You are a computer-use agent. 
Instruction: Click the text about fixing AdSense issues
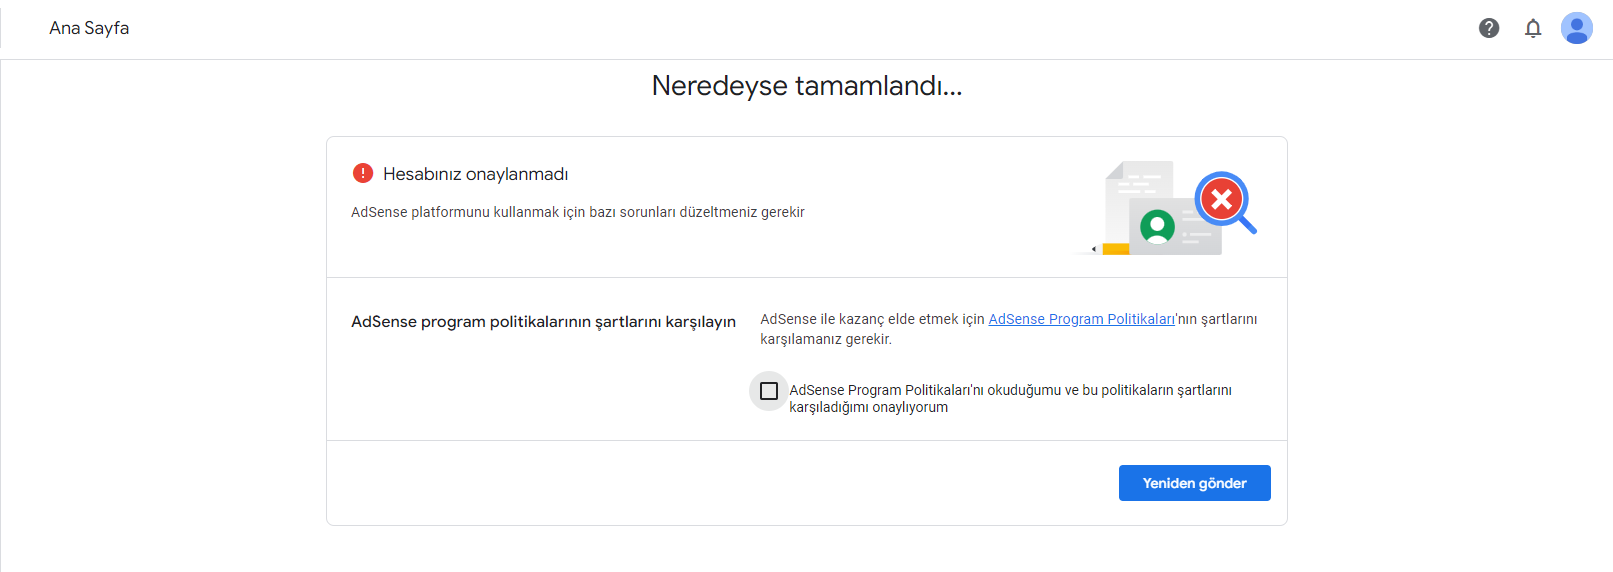(578, 212)
